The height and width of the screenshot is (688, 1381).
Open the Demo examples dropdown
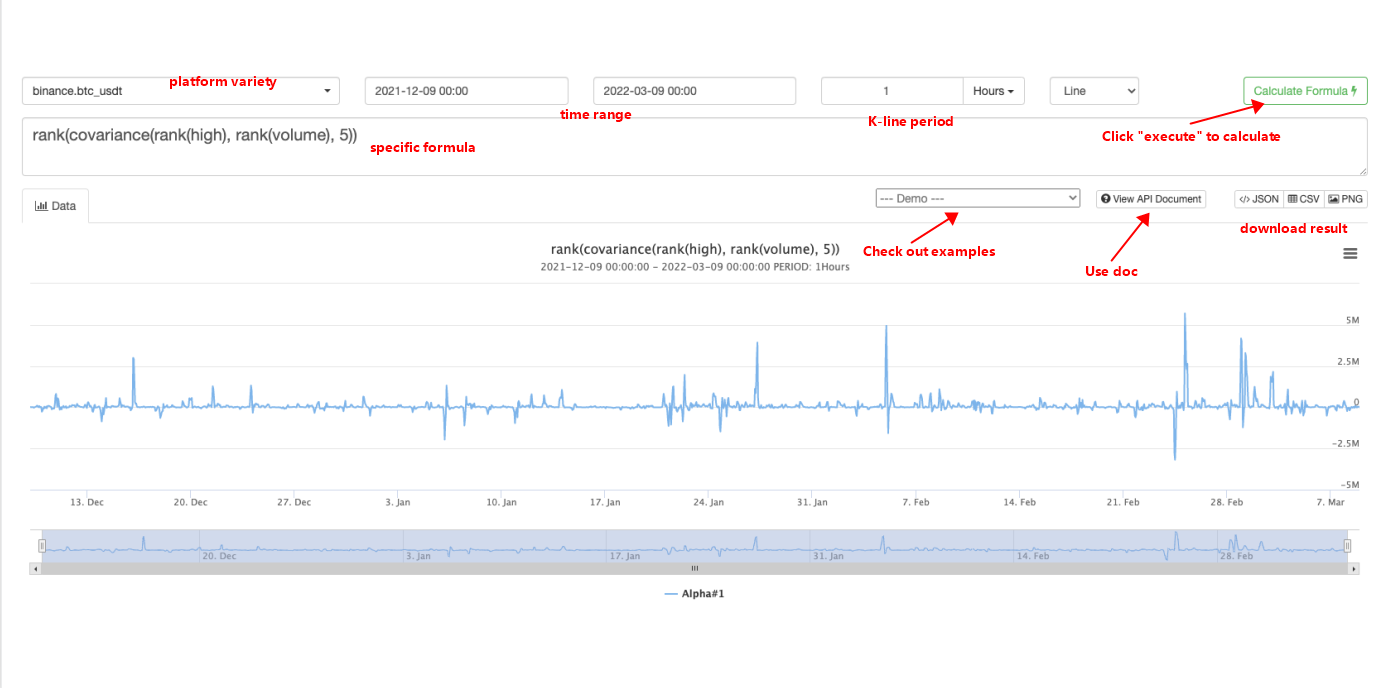click(978, 198)
